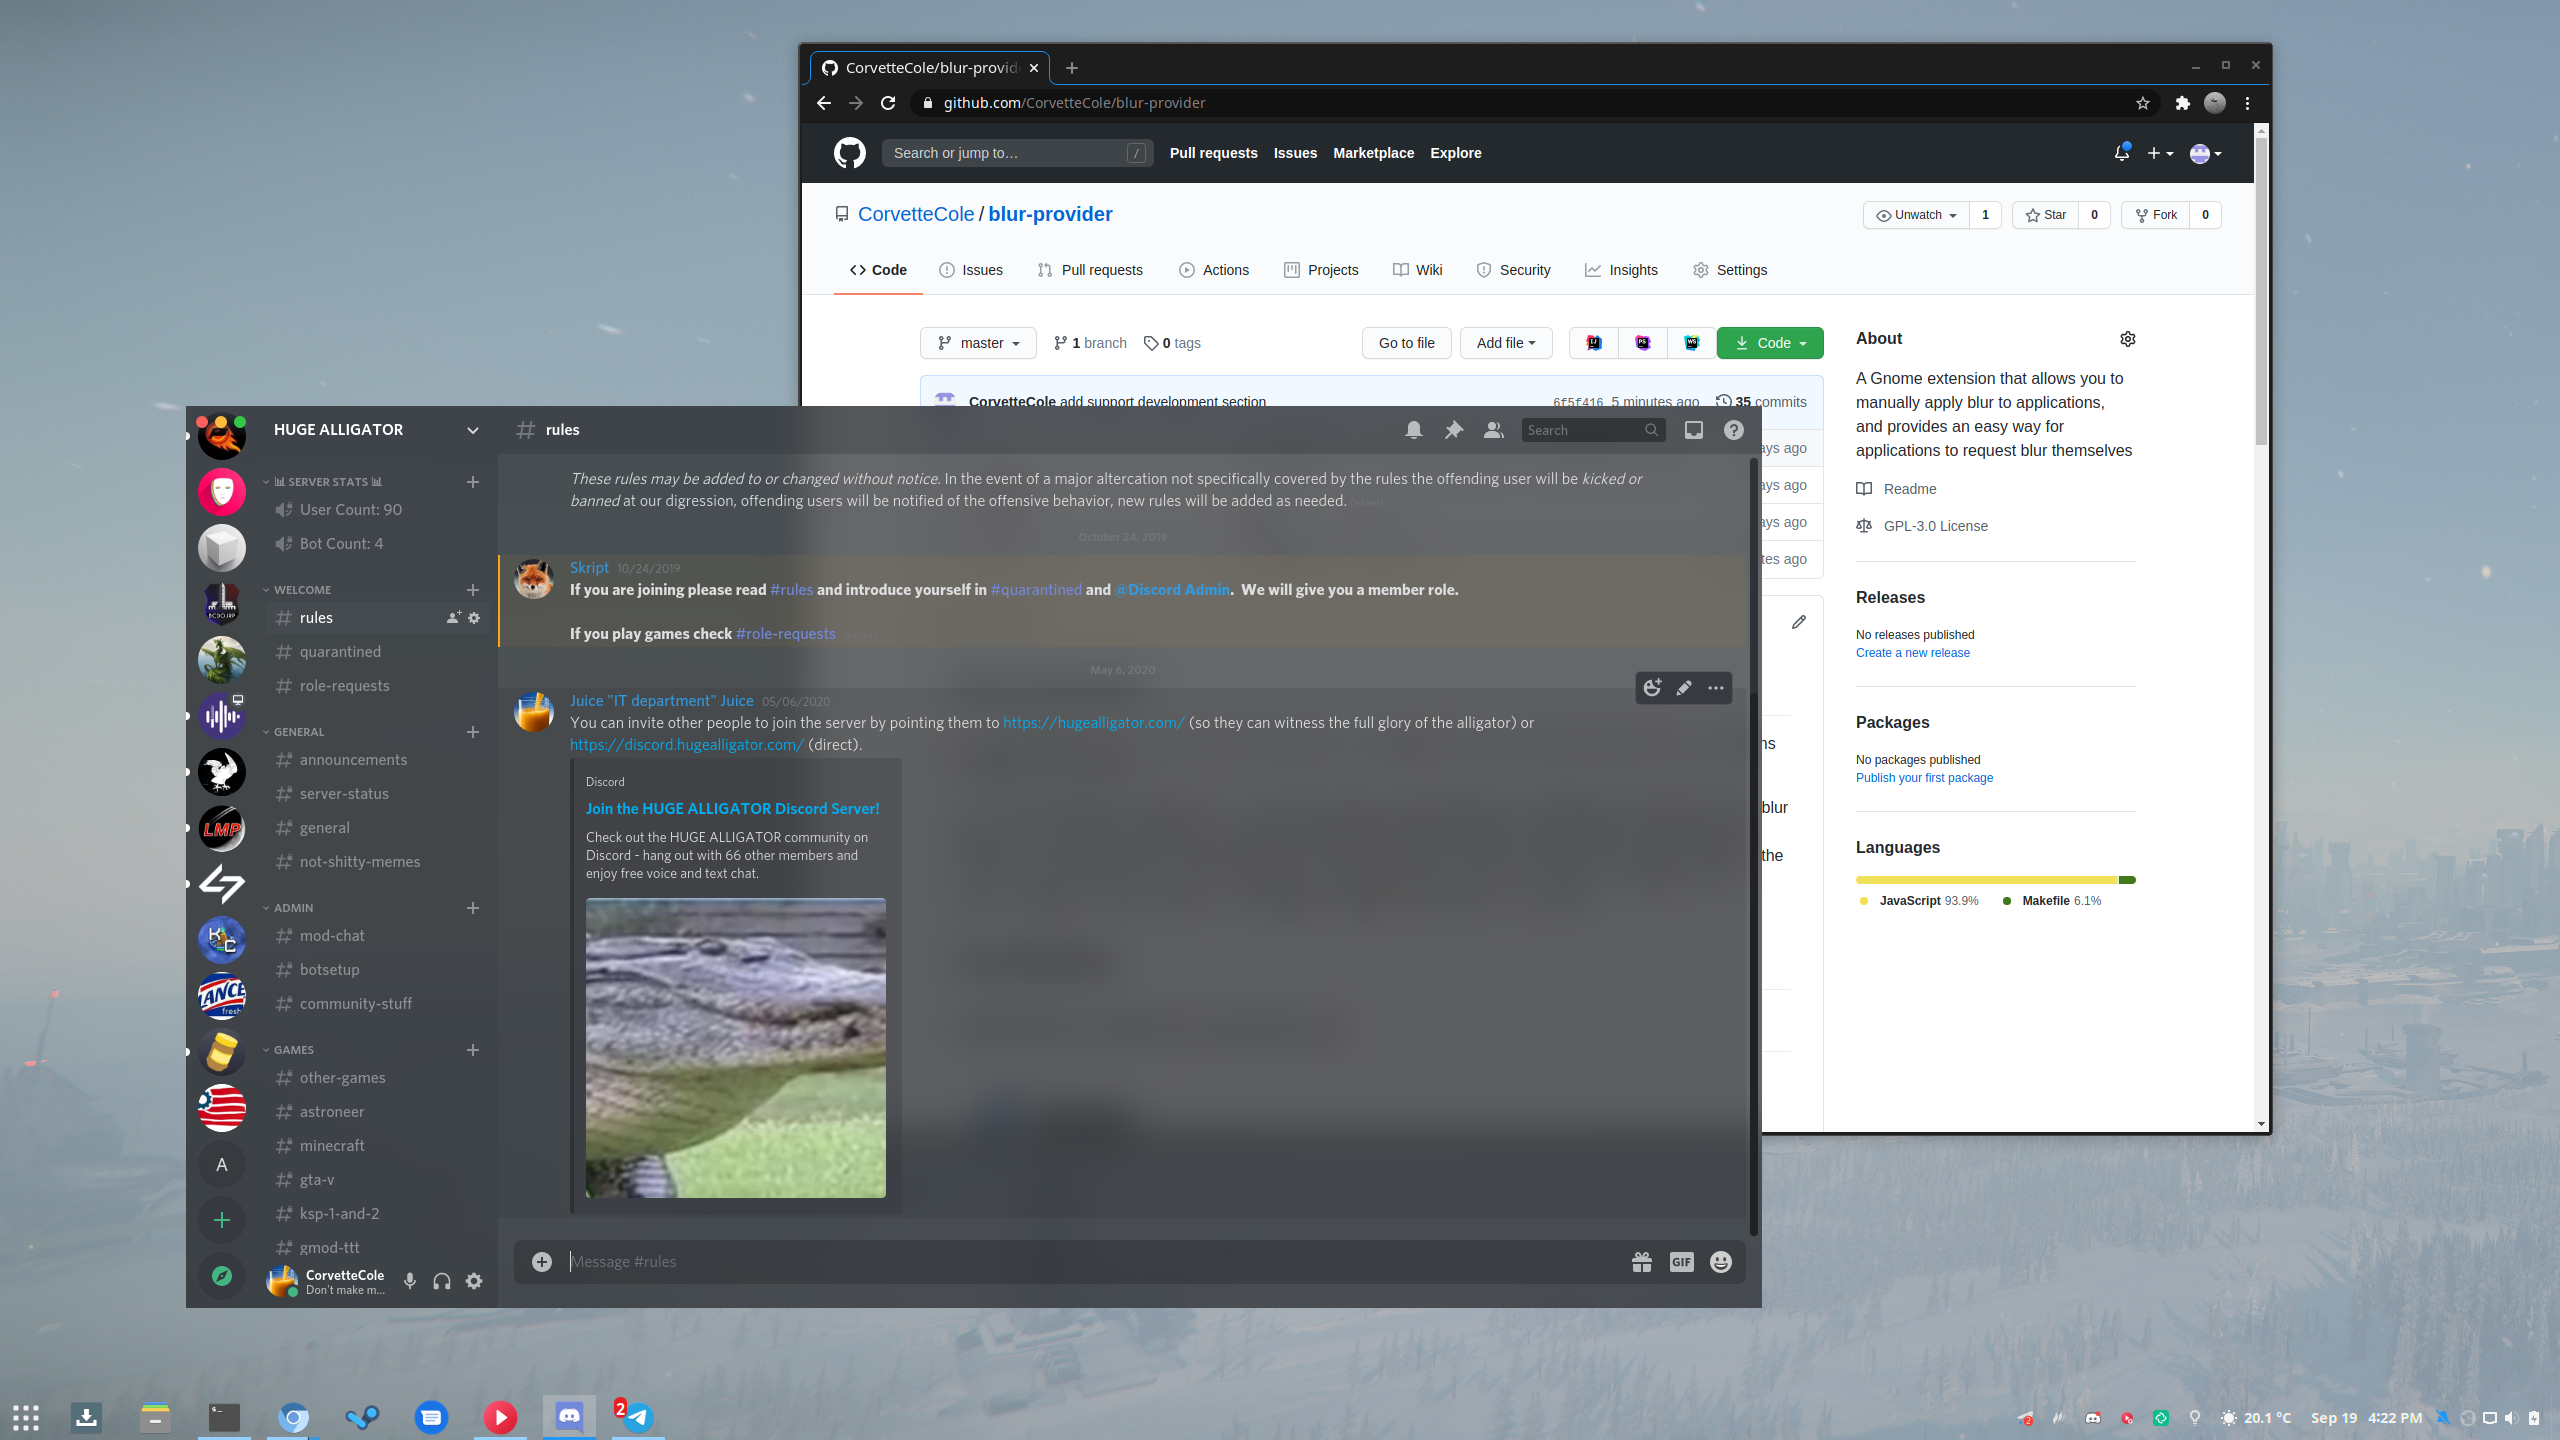Viewport: 2560px width, 1440px height.
Task: Click the notification bell in Discord header
Action: (x=1413, y=430)
